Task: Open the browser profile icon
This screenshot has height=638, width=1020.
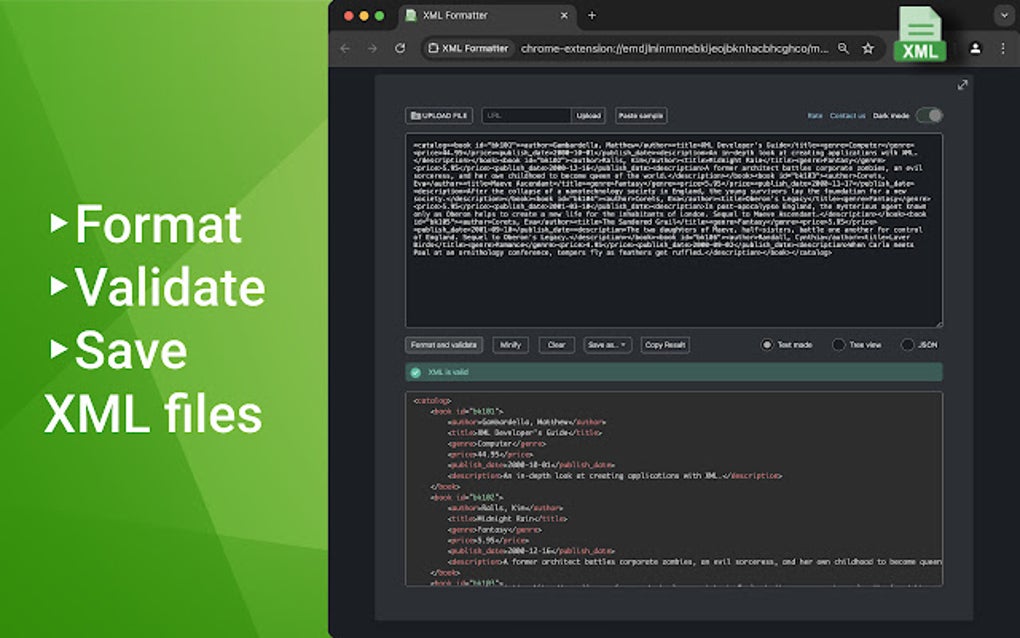Action: click(x=975, y=47)
